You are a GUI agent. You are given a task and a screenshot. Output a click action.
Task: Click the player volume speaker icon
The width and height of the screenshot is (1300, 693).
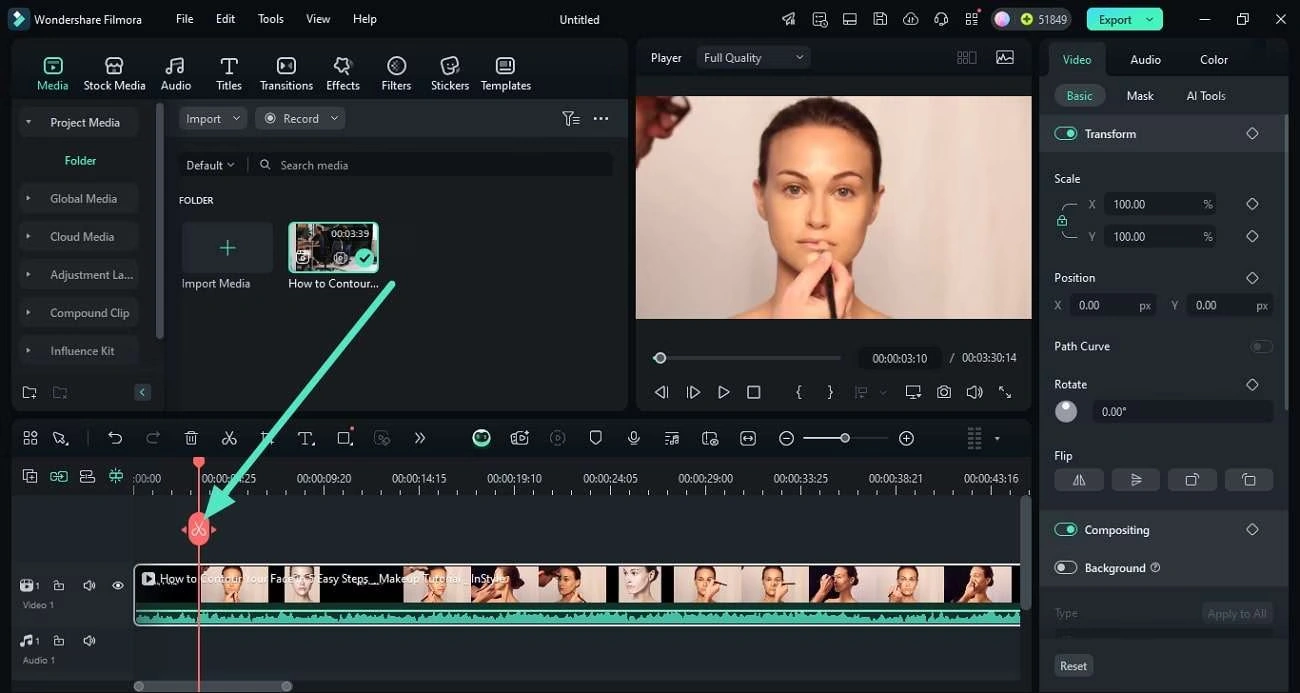click(x=974, y=392)
